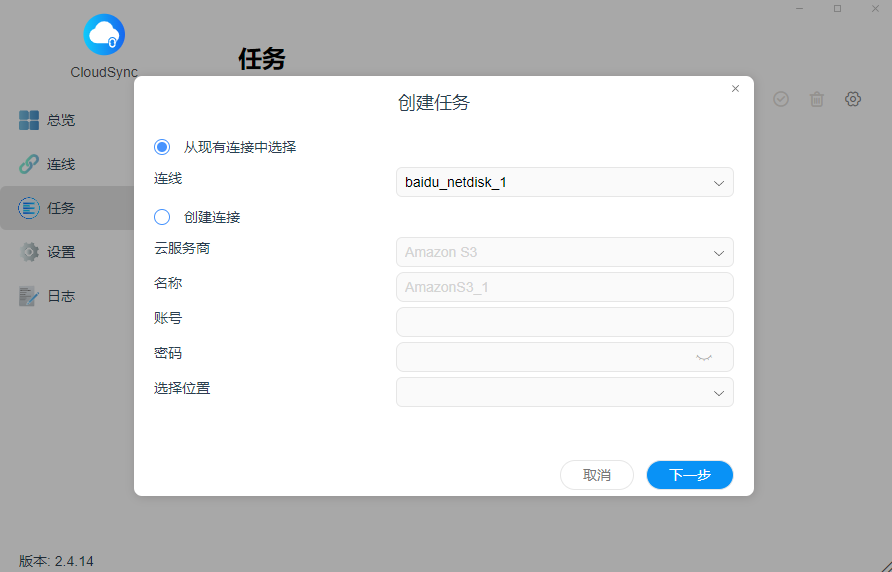Screen dimensions: 892x572
Task: Click the 连线 link chain icon
Action: (29, 164)
